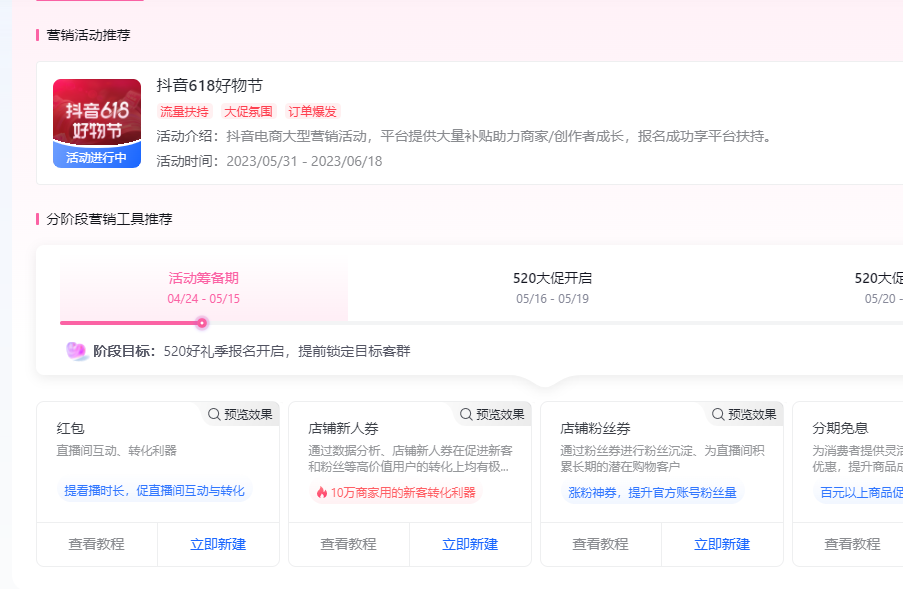Create new 红包 with 立即新建
Screen dimensions: 903x589
218,544
